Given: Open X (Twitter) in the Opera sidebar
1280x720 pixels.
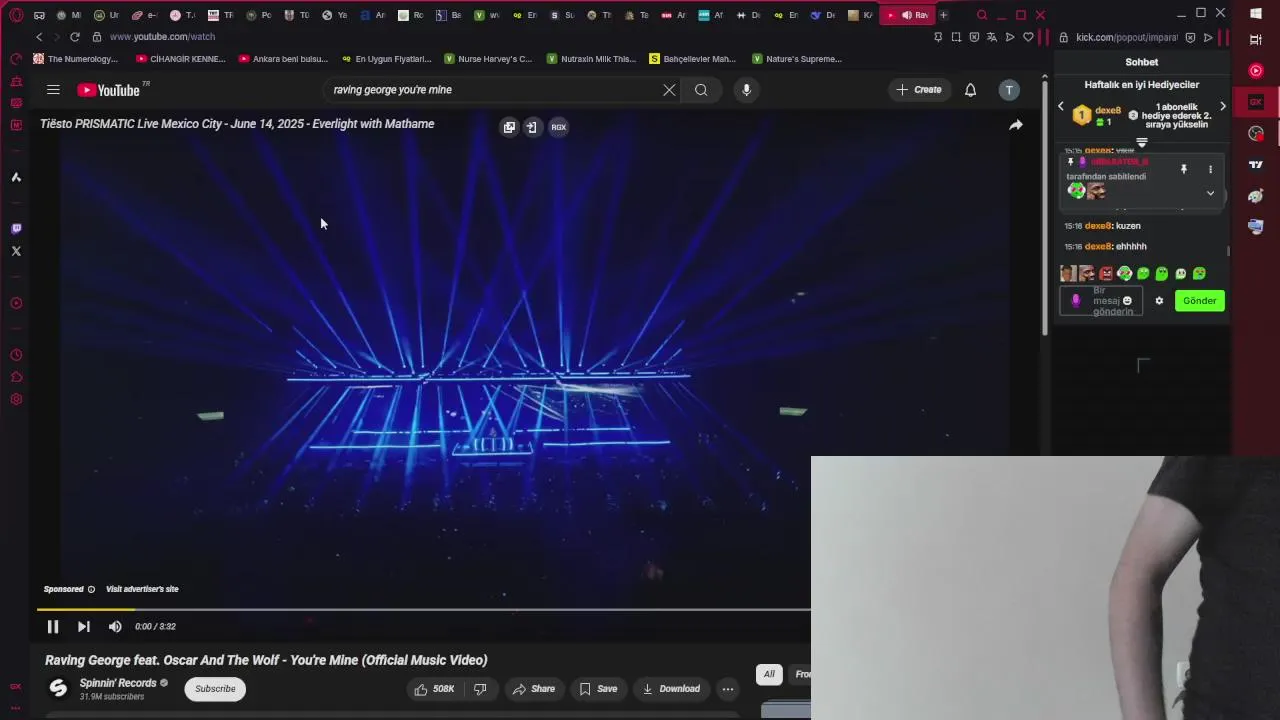Looking at the screenshot, I should (16, 251).
